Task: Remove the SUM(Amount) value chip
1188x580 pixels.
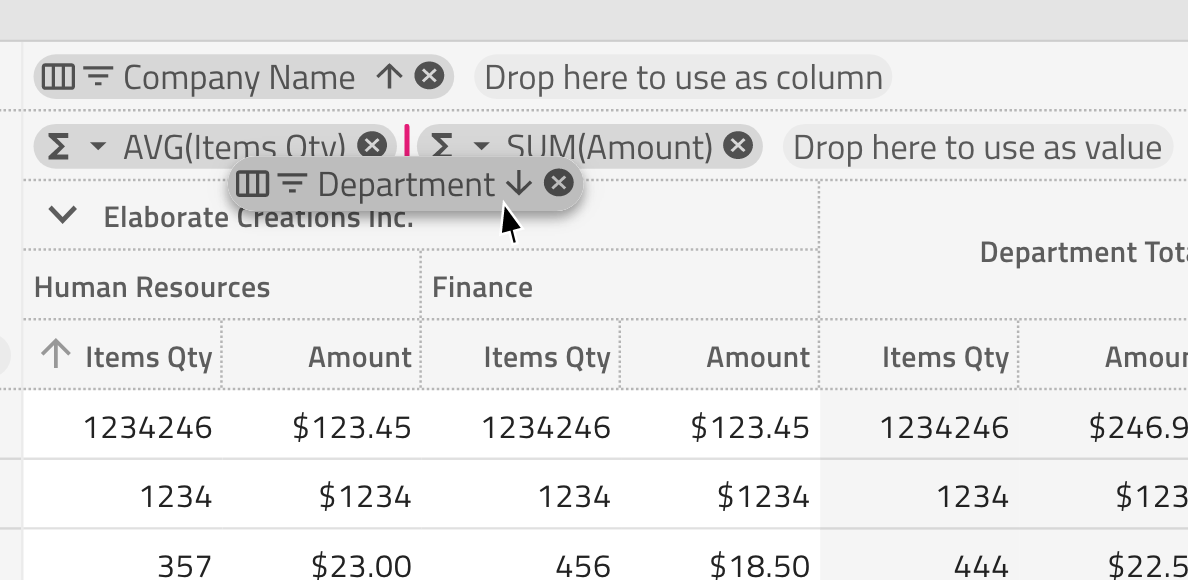Action: tap(739, 146)
